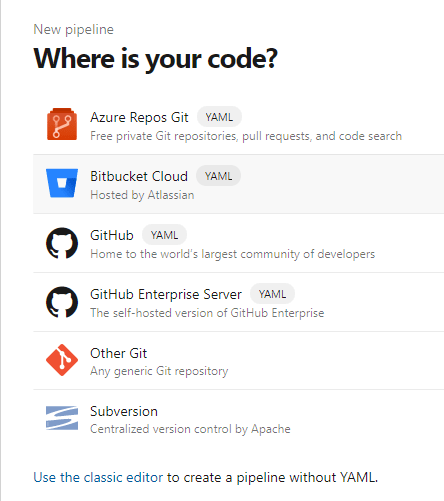Click the YAML badge beside Bitbucket Cloud
The height and width of the screenshot is (501, 444).
pos(218,176)
